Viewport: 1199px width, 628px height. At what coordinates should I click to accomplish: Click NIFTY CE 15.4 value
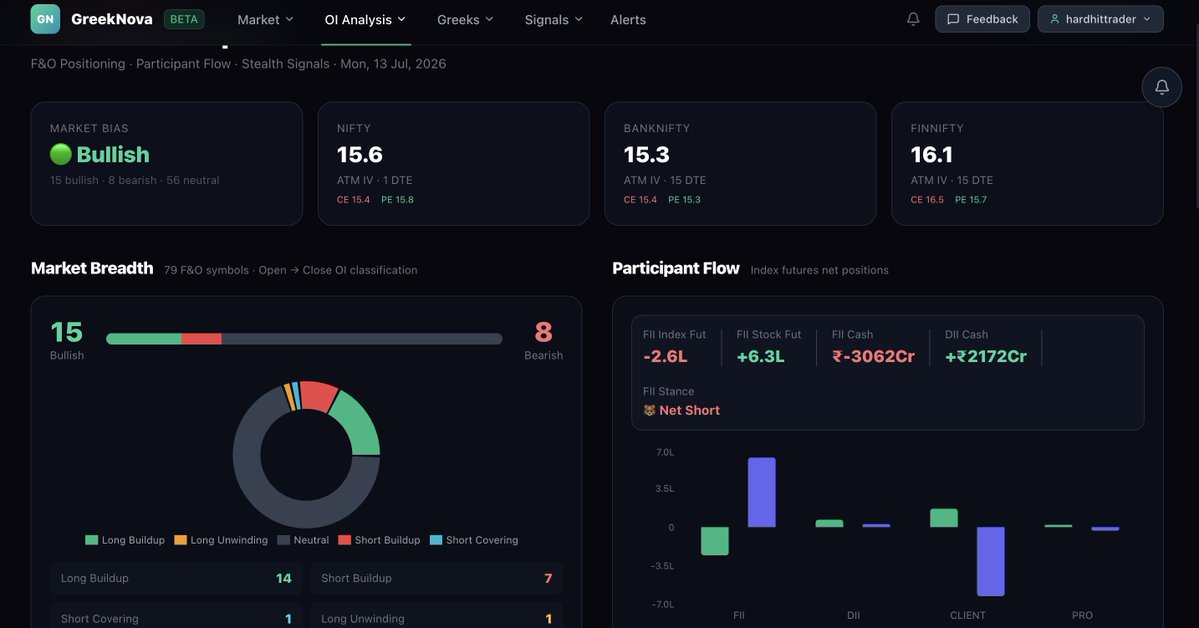coord(353,200)
